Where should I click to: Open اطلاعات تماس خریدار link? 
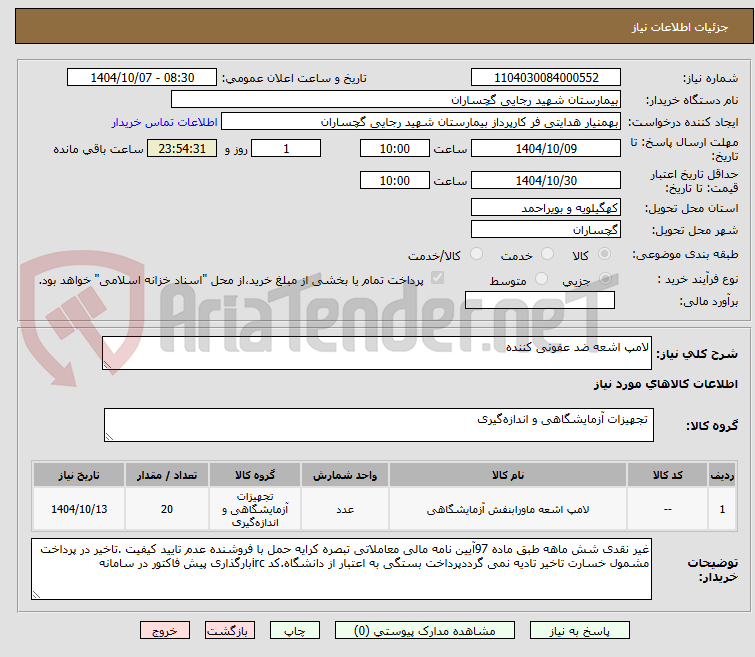point(165,122)
